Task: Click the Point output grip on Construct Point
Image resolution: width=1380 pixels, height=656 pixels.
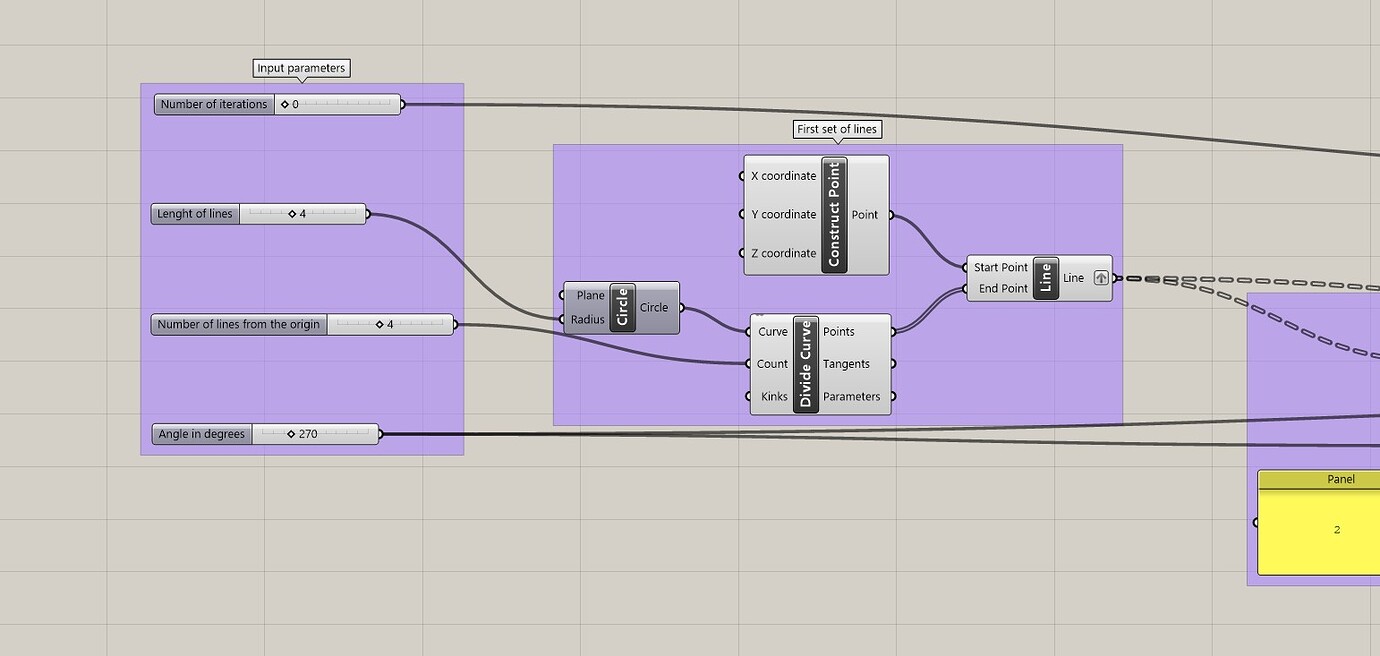Action: click(891, 214)
